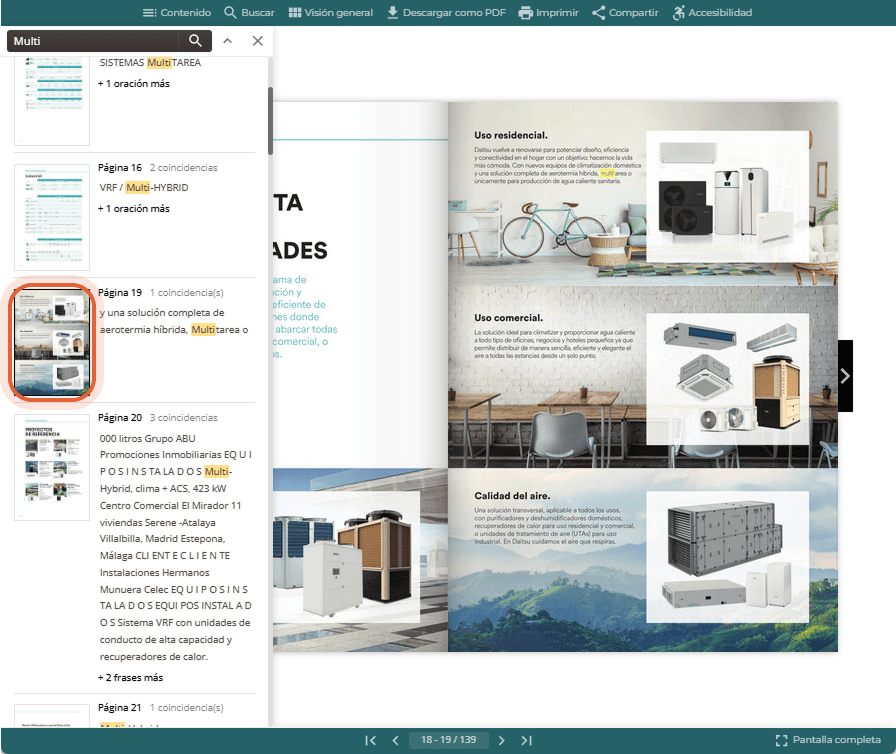Collapse search results with the up chevron
Screen dimensions: 896x754
pyautogui.click(x=227, y=41)
